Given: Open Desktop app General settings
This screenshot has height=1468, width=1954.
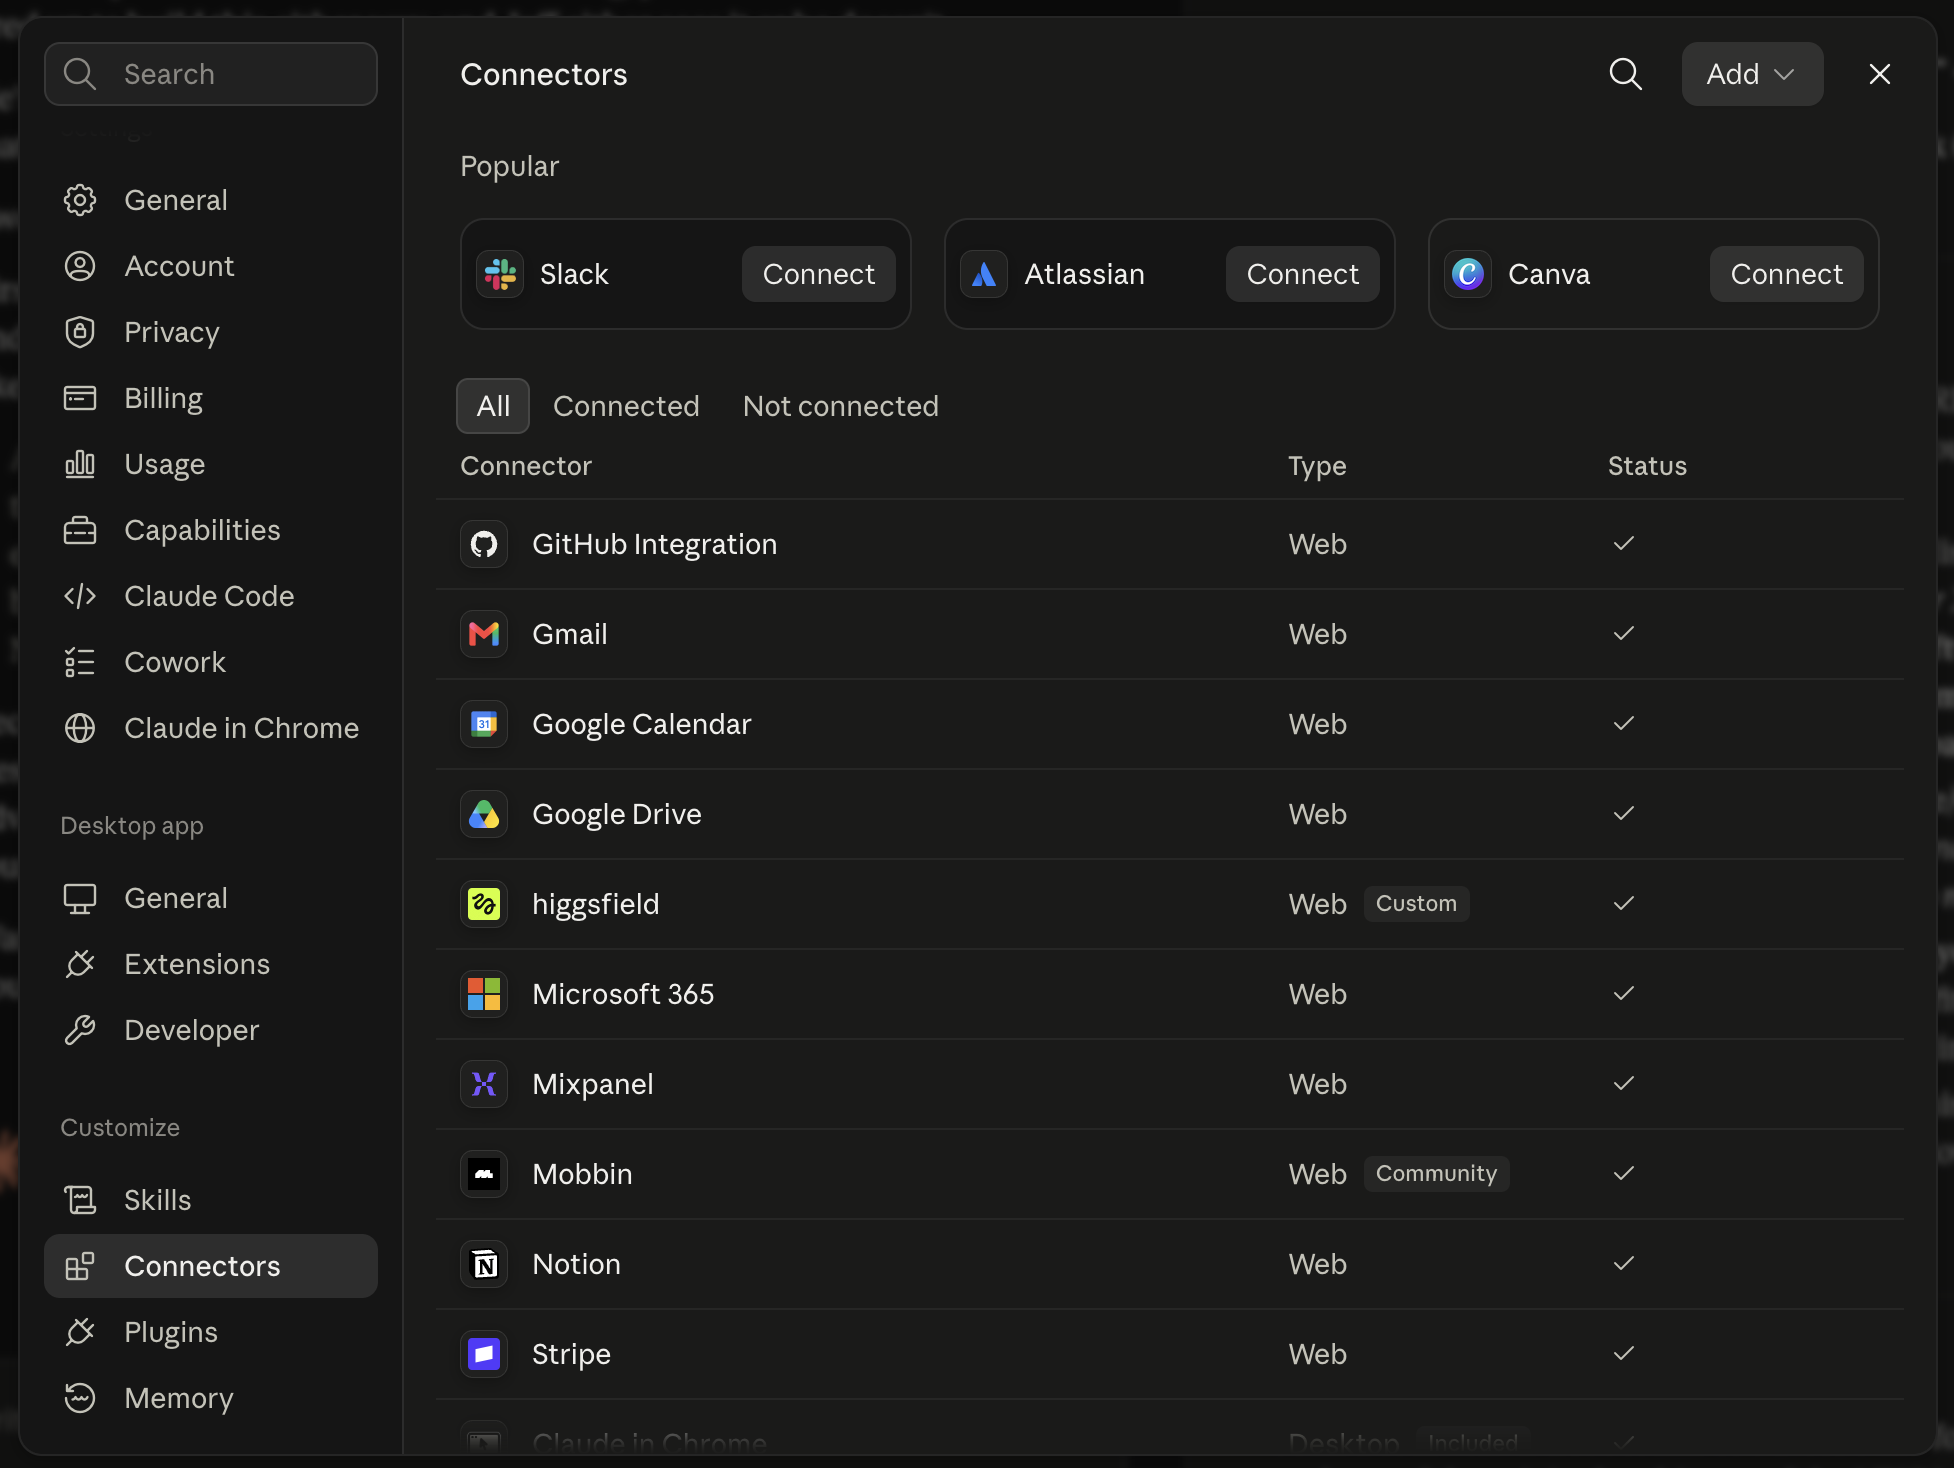Looking at the screenshot, I should coord(211,898).
